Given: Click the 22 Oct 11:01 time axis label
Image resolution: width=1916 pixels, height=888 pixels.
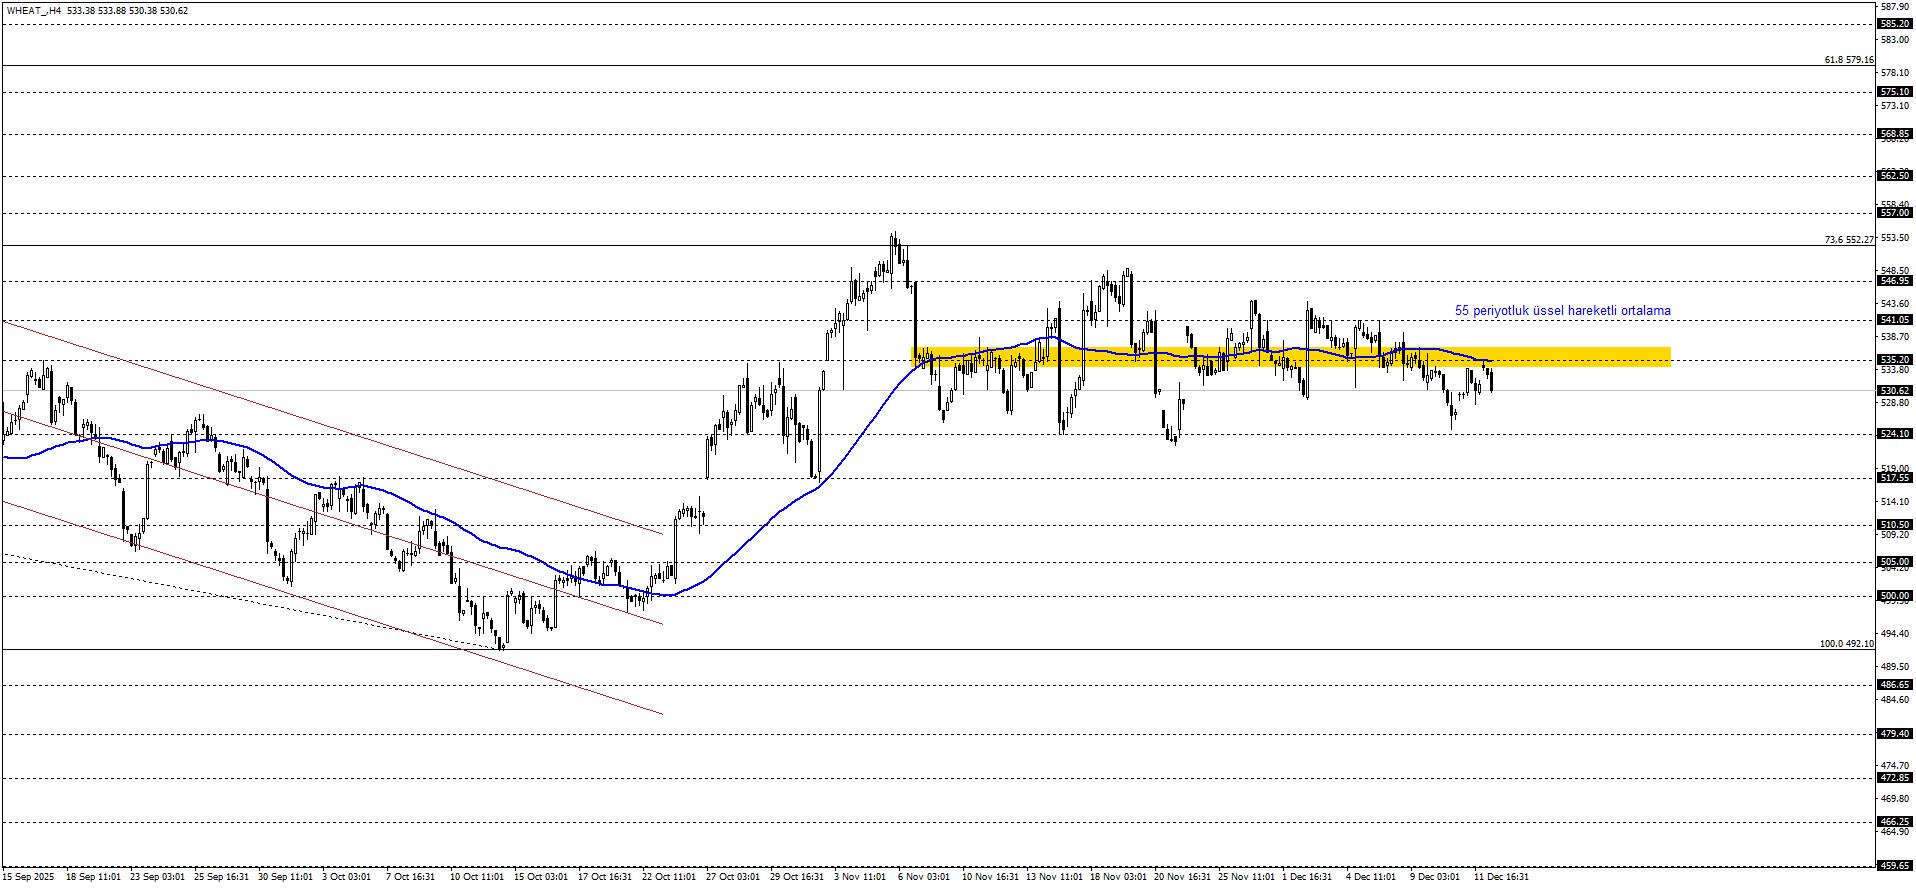Looking at the screenshot, I should (x=668, y=877).
